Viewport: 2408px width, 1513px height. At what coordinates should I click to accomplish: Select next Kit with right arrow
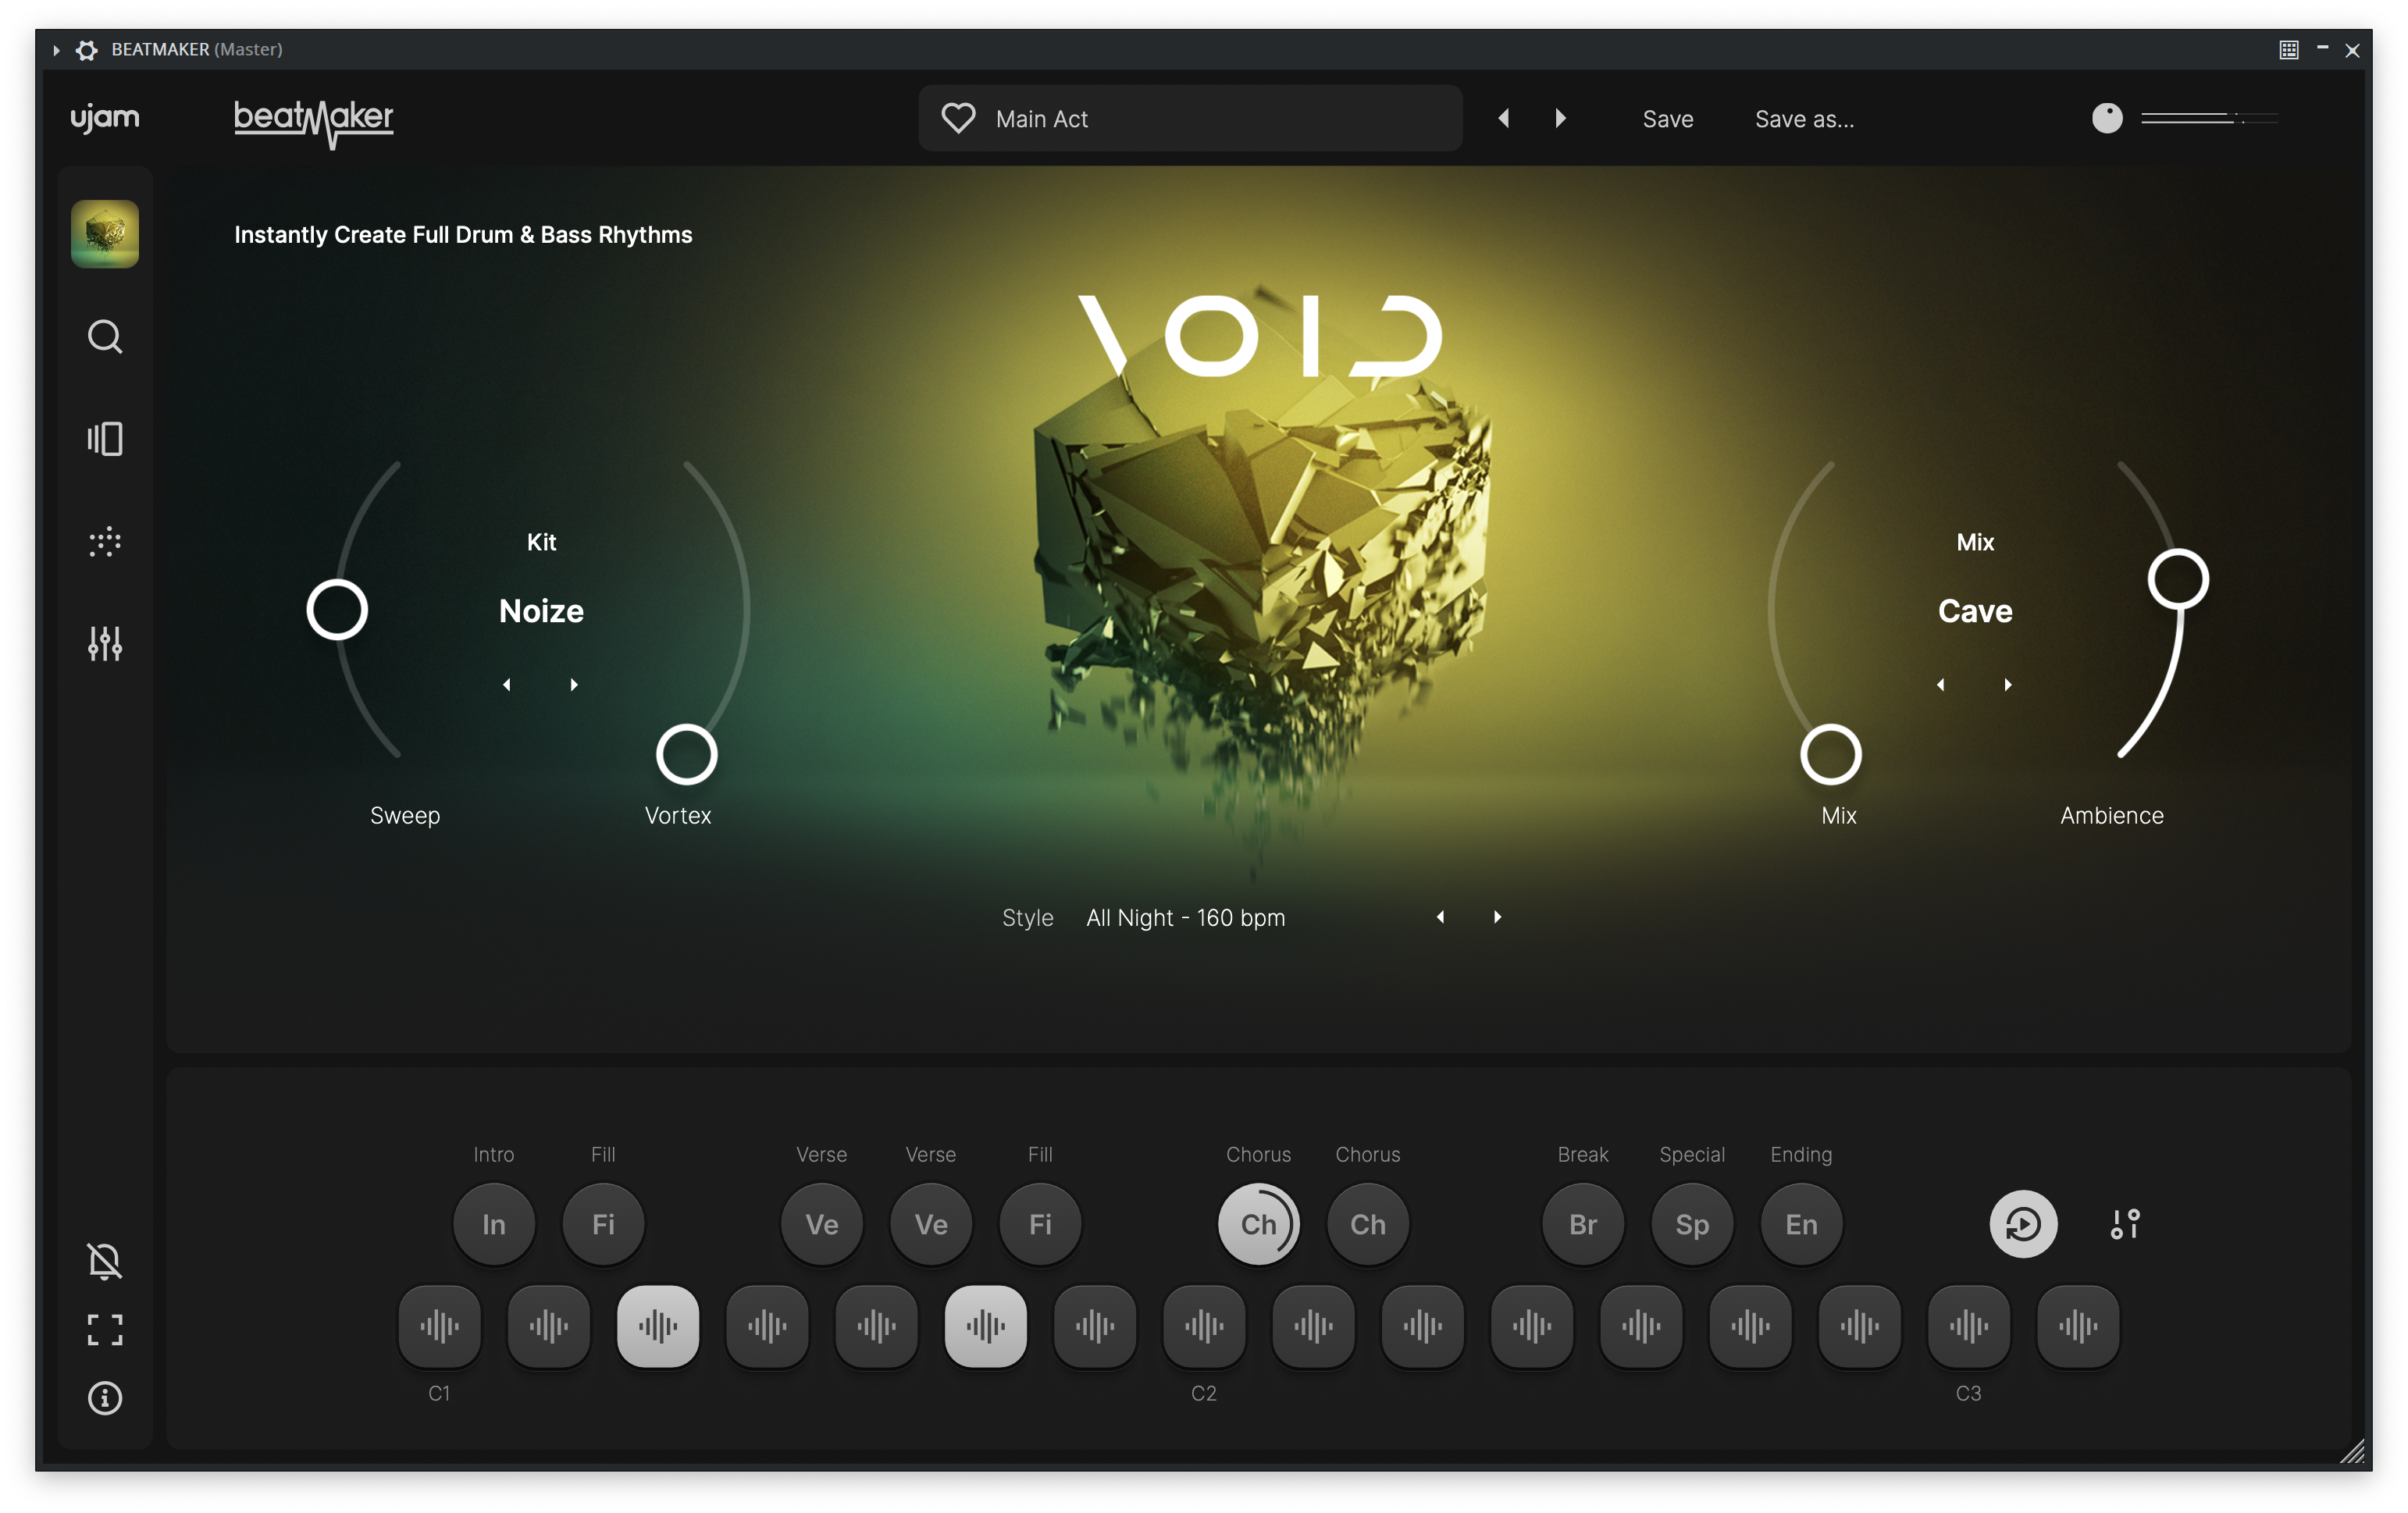(x=574, y=685)
